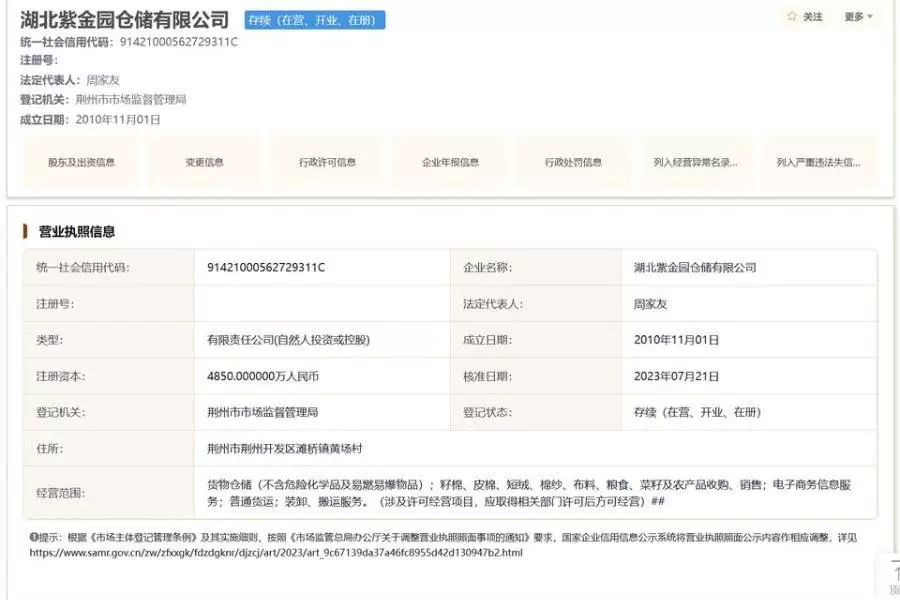Image resolution: width=900 pixels, height=600 pixels.
Task: Click the 营业执照信息 section heading
Action: pos(76,231)
